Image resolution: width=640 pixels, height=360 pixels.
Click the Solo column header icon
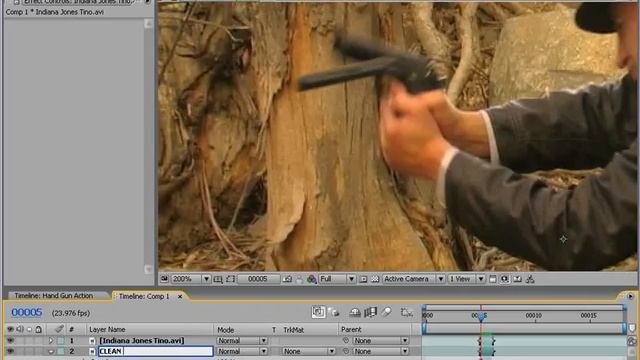coord(29,329)
